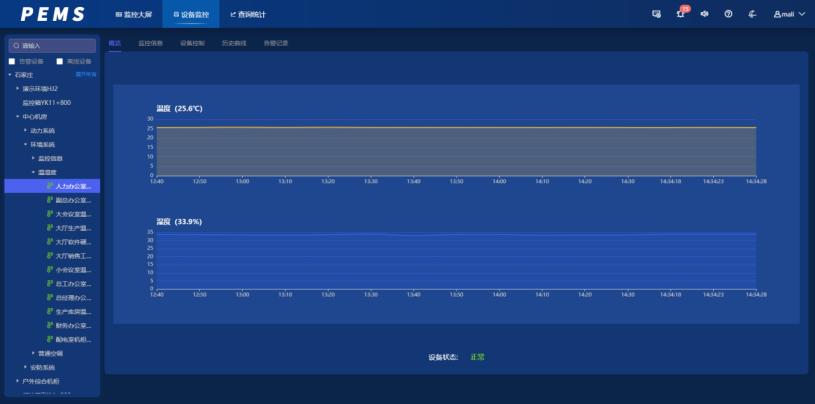This screenshot has height=404, width=815.
Task: Toggle the speaker sound icon
Action: [x=704, y=14]
